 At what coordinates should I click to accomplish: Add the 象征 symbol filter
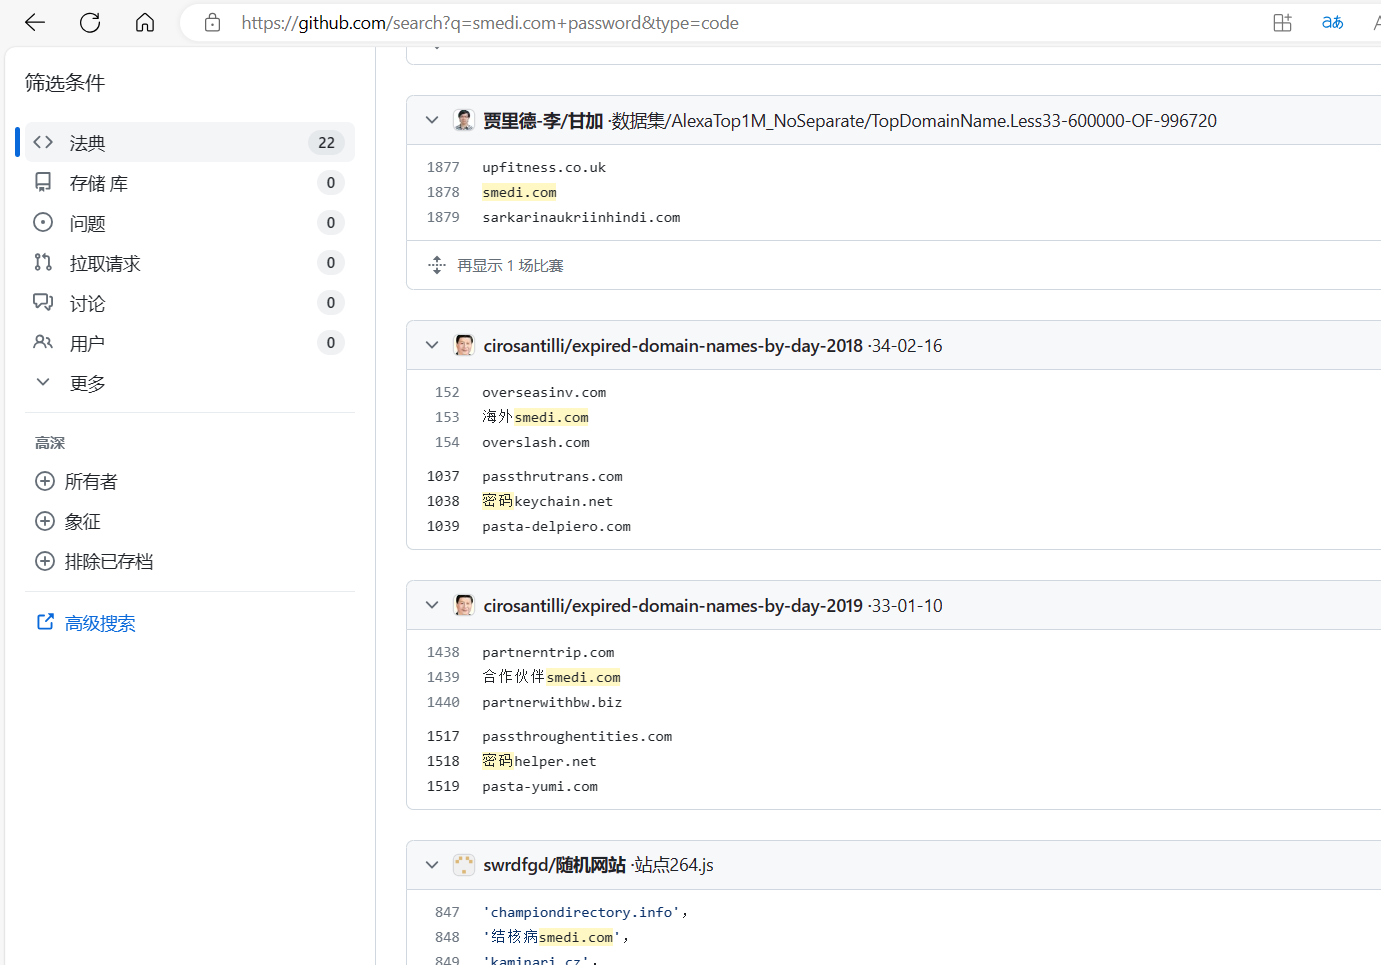pos(68,521)
